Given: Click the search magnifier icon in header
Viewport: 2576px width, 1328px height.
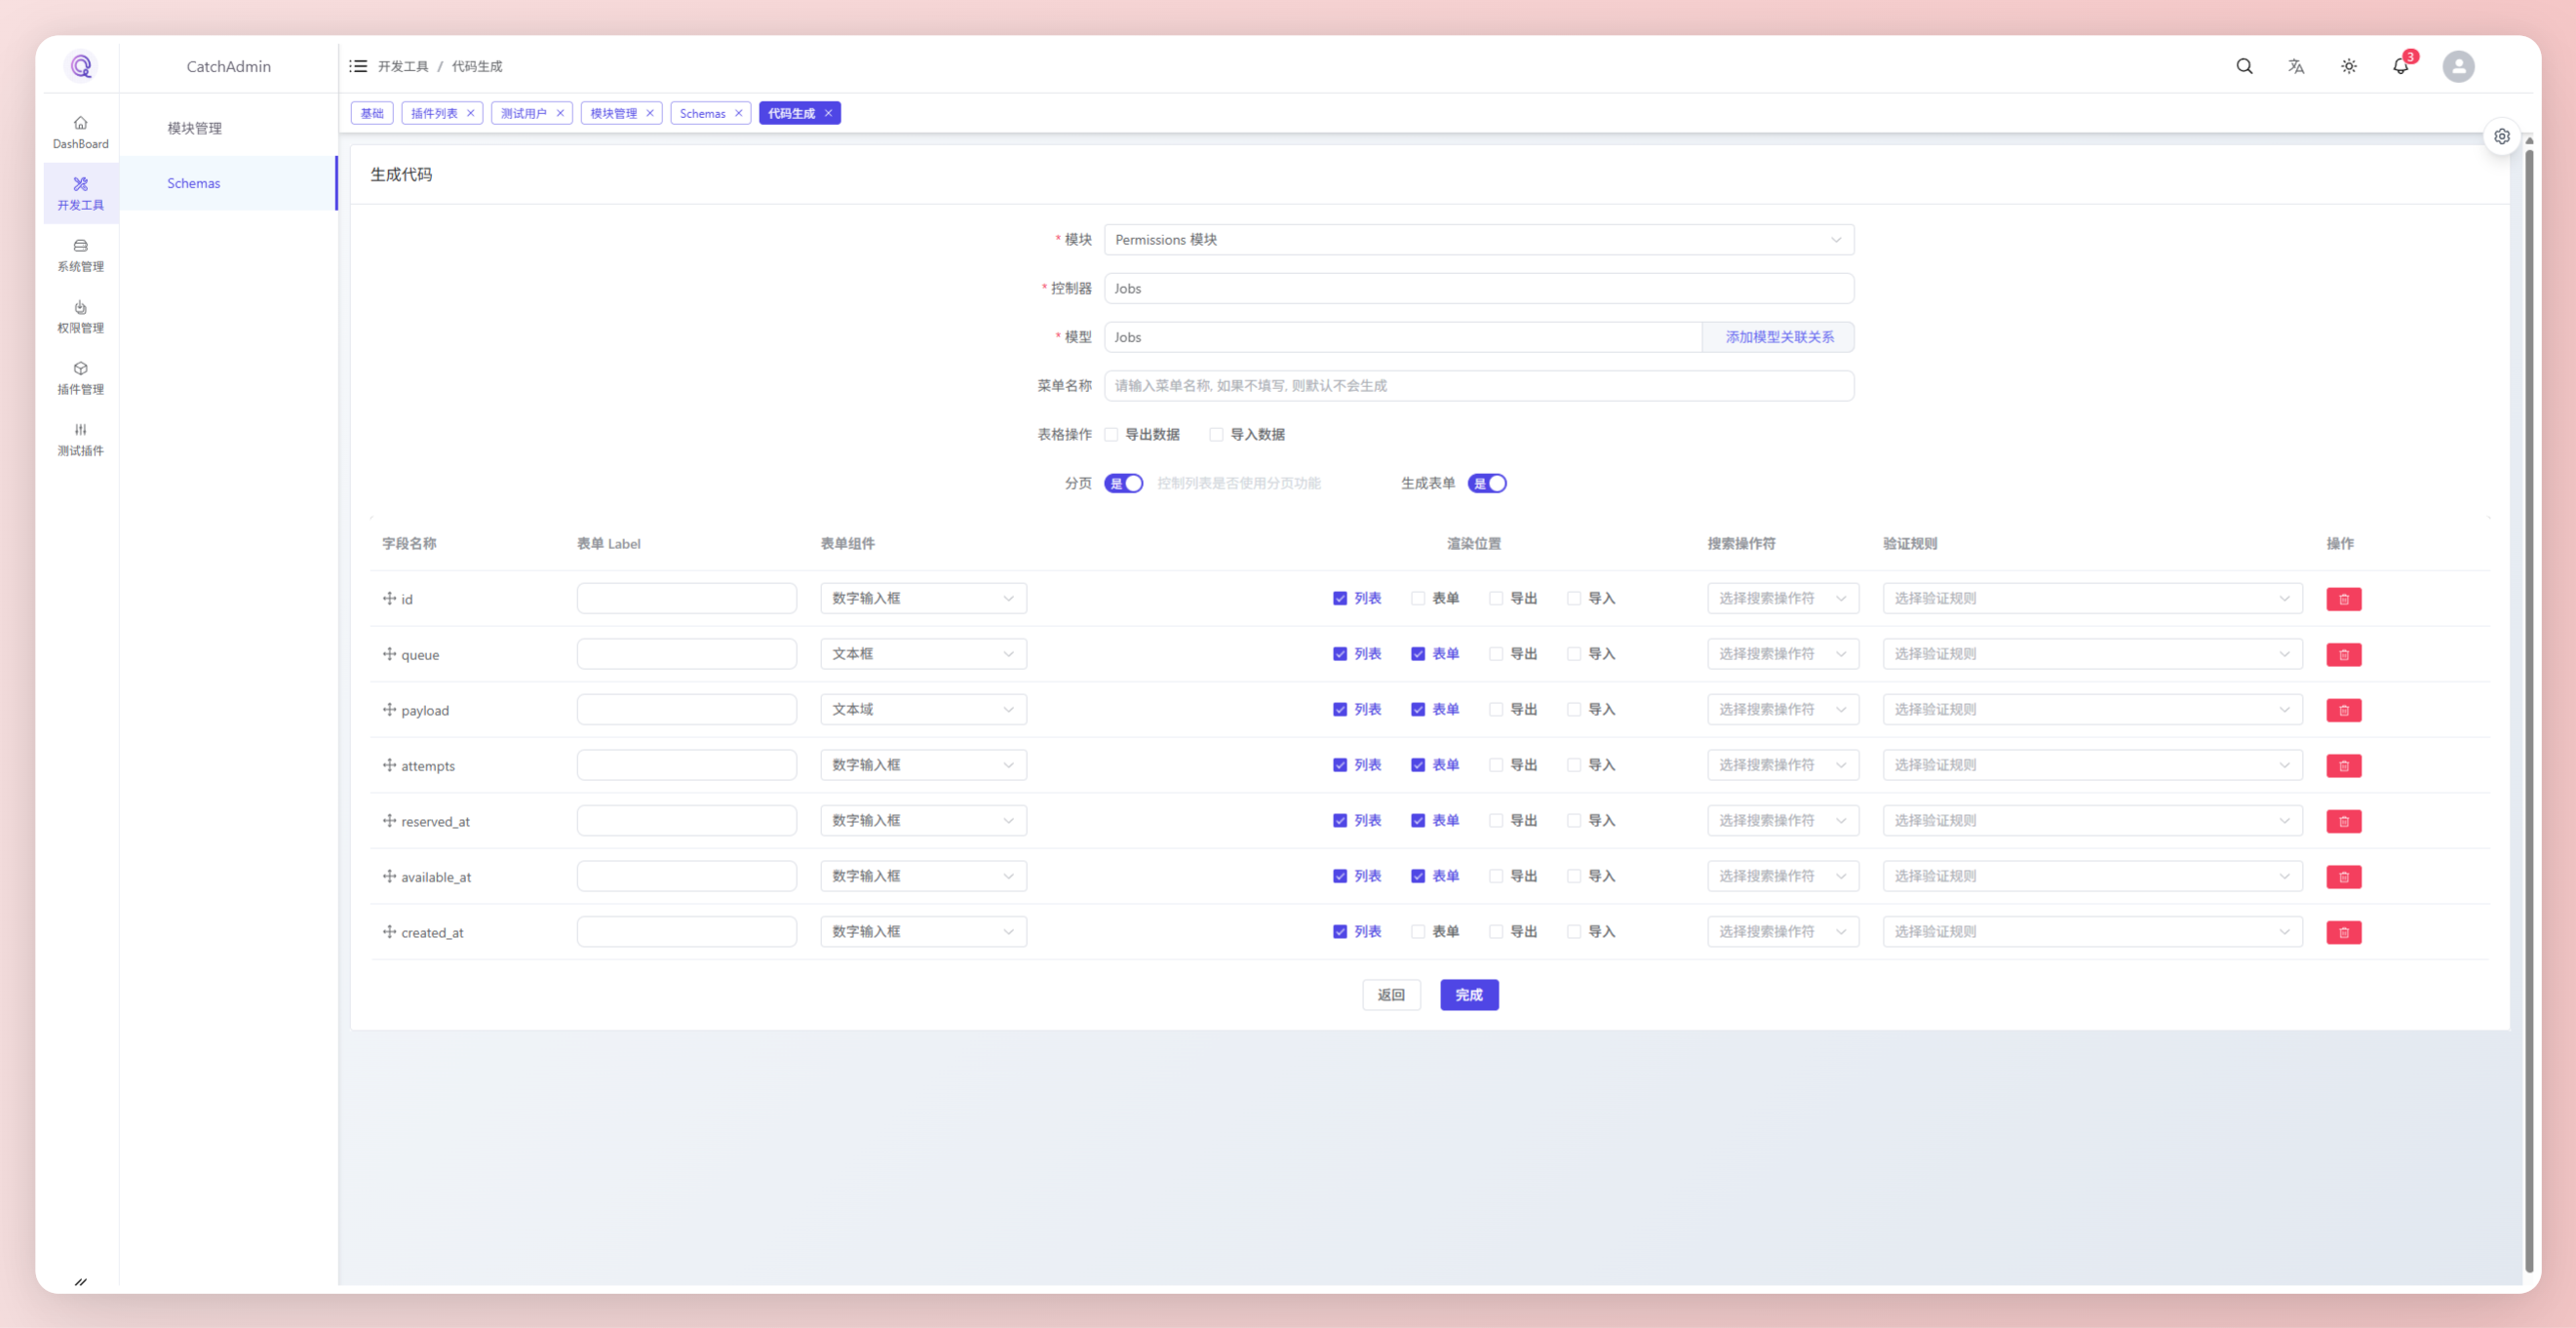Looking at the screenshot, I should point(2244,66).
